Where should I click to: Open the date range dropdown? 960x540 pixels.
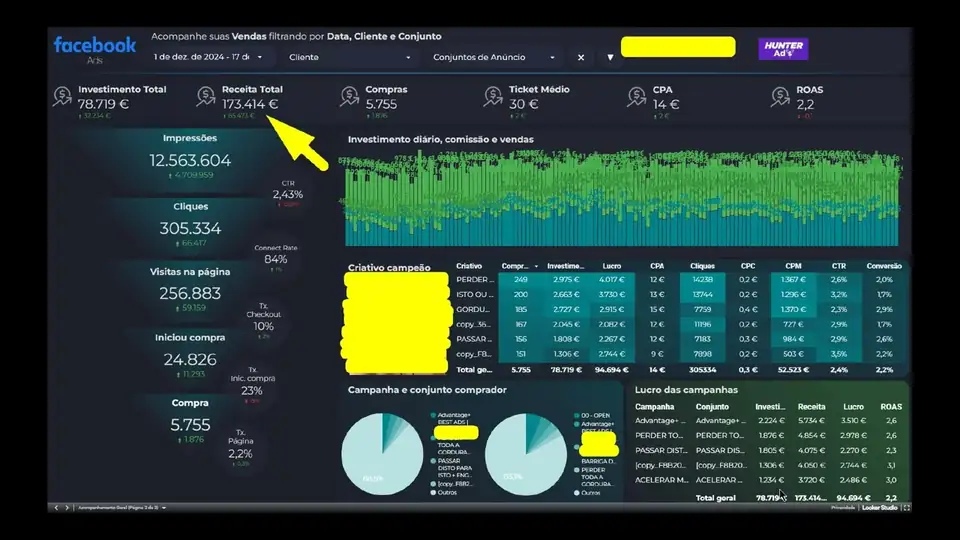click(x=208, y=57)
